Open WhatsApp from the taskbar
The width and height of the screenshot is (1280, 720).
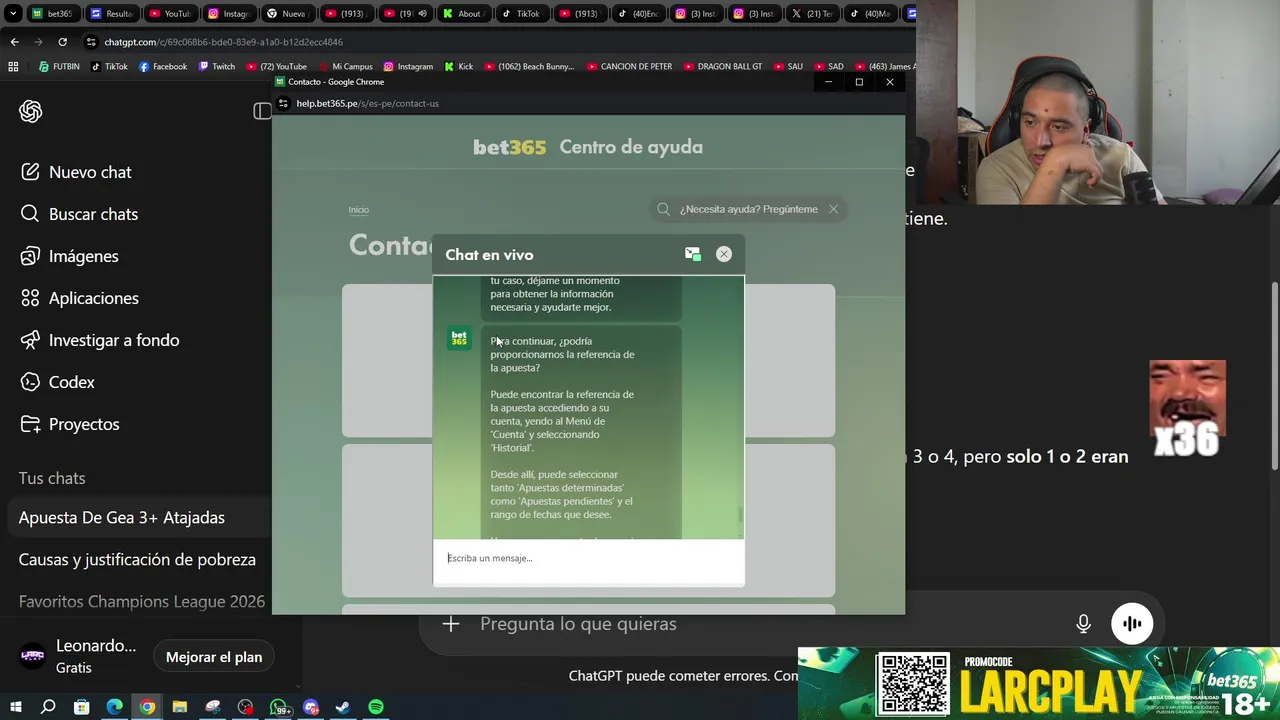click(x=279, y=707)
